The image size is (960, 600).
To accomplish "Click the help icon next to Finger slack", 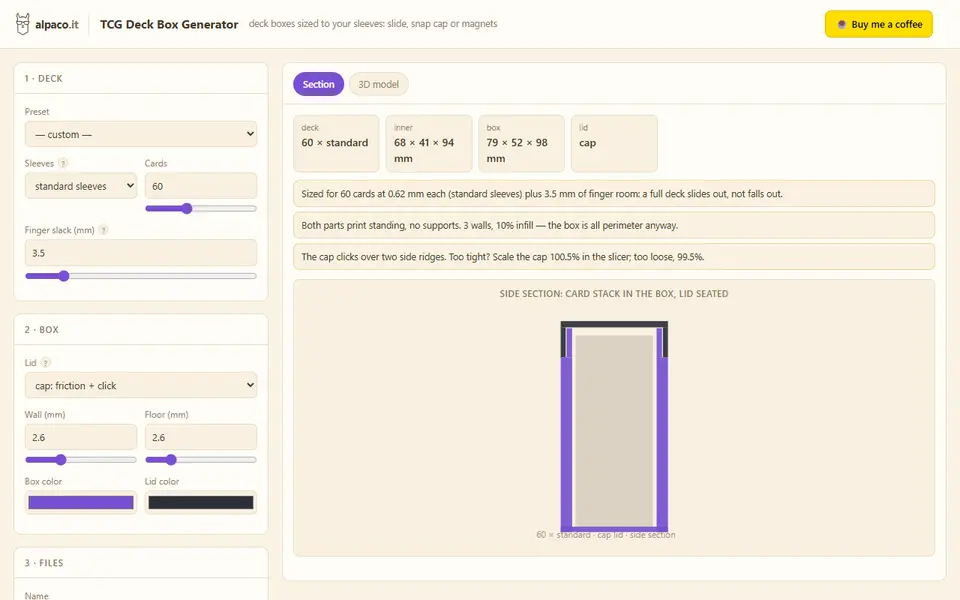I will (x=103, y=230).
